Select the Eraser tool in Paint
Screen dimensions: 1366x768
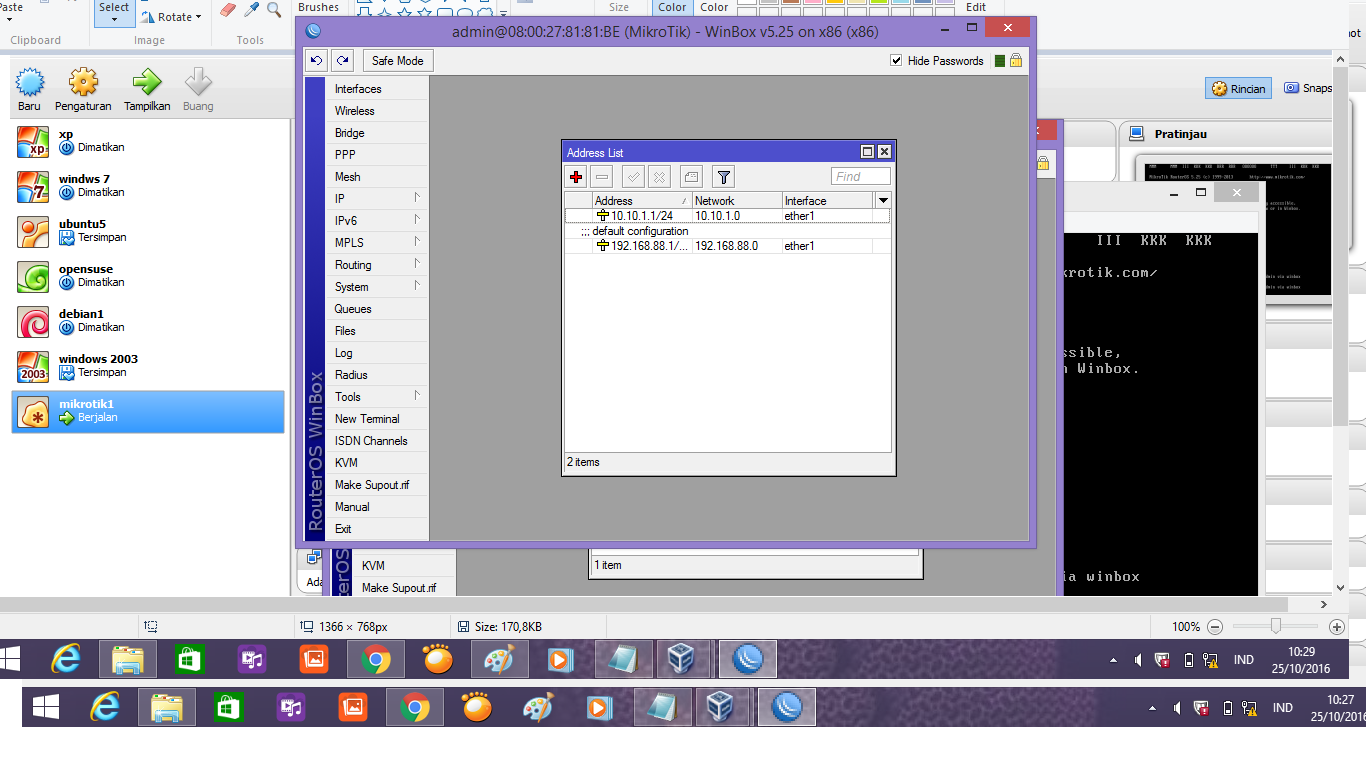pos(227,10)
